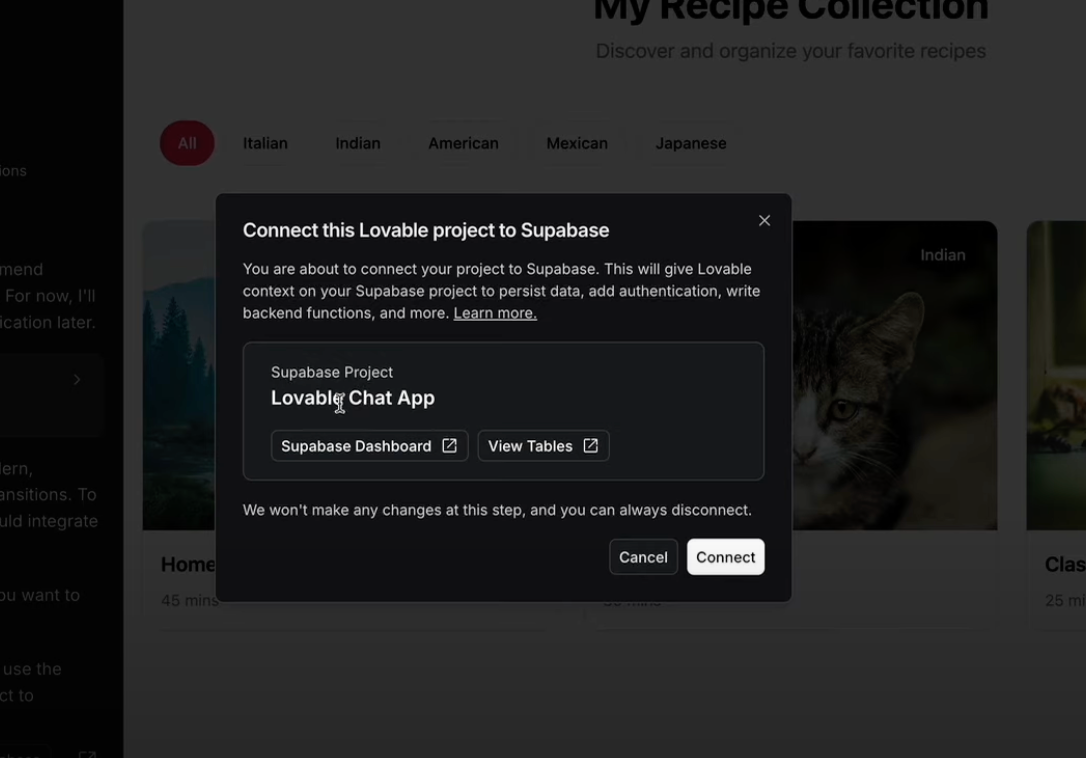Open the cat recipe card image
The height and width of the screenshot is (758, 1086).
coord(894,376)
